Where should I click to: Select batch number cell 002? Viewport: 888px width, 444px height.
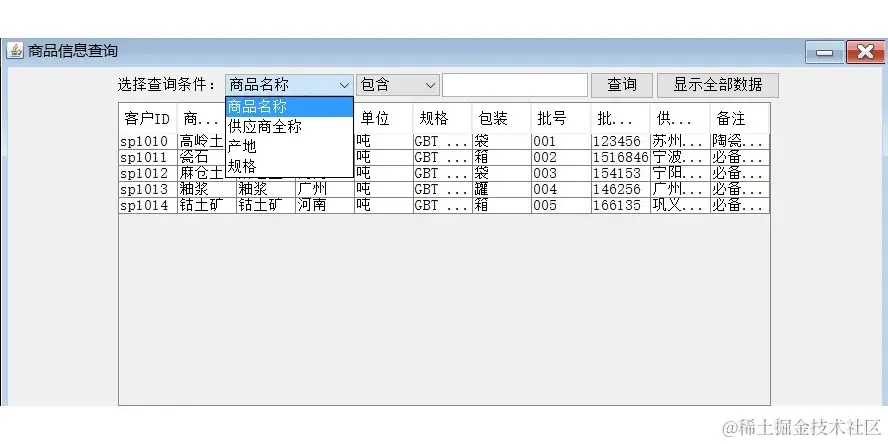tap(561, 157)
